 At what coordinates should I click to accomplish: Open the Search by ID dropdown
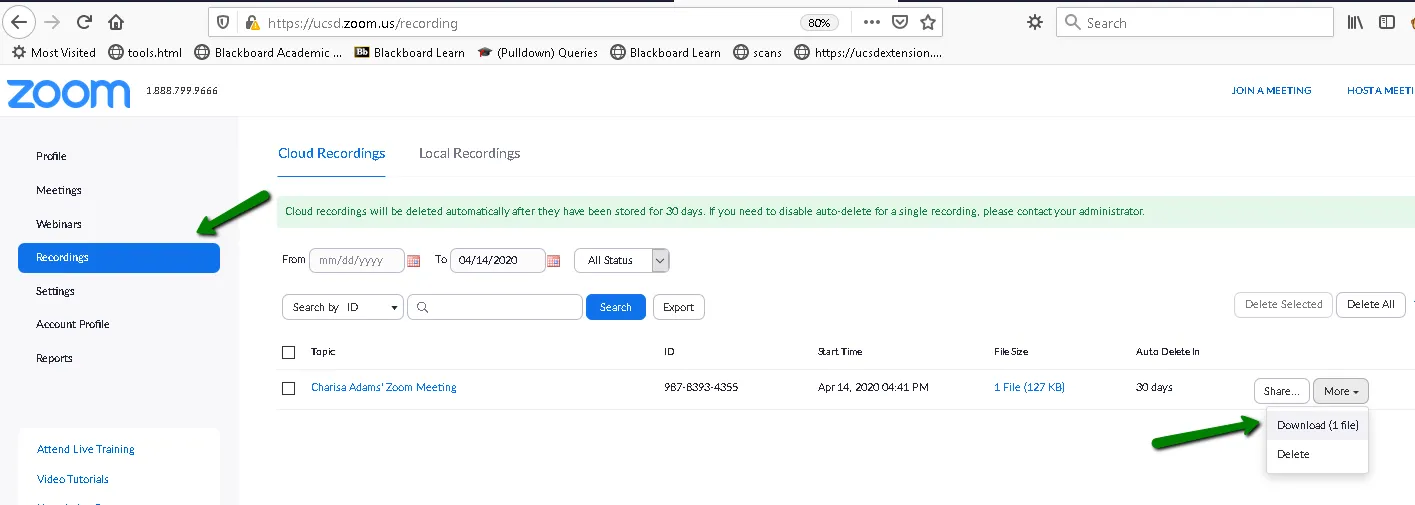pos(342,307)
